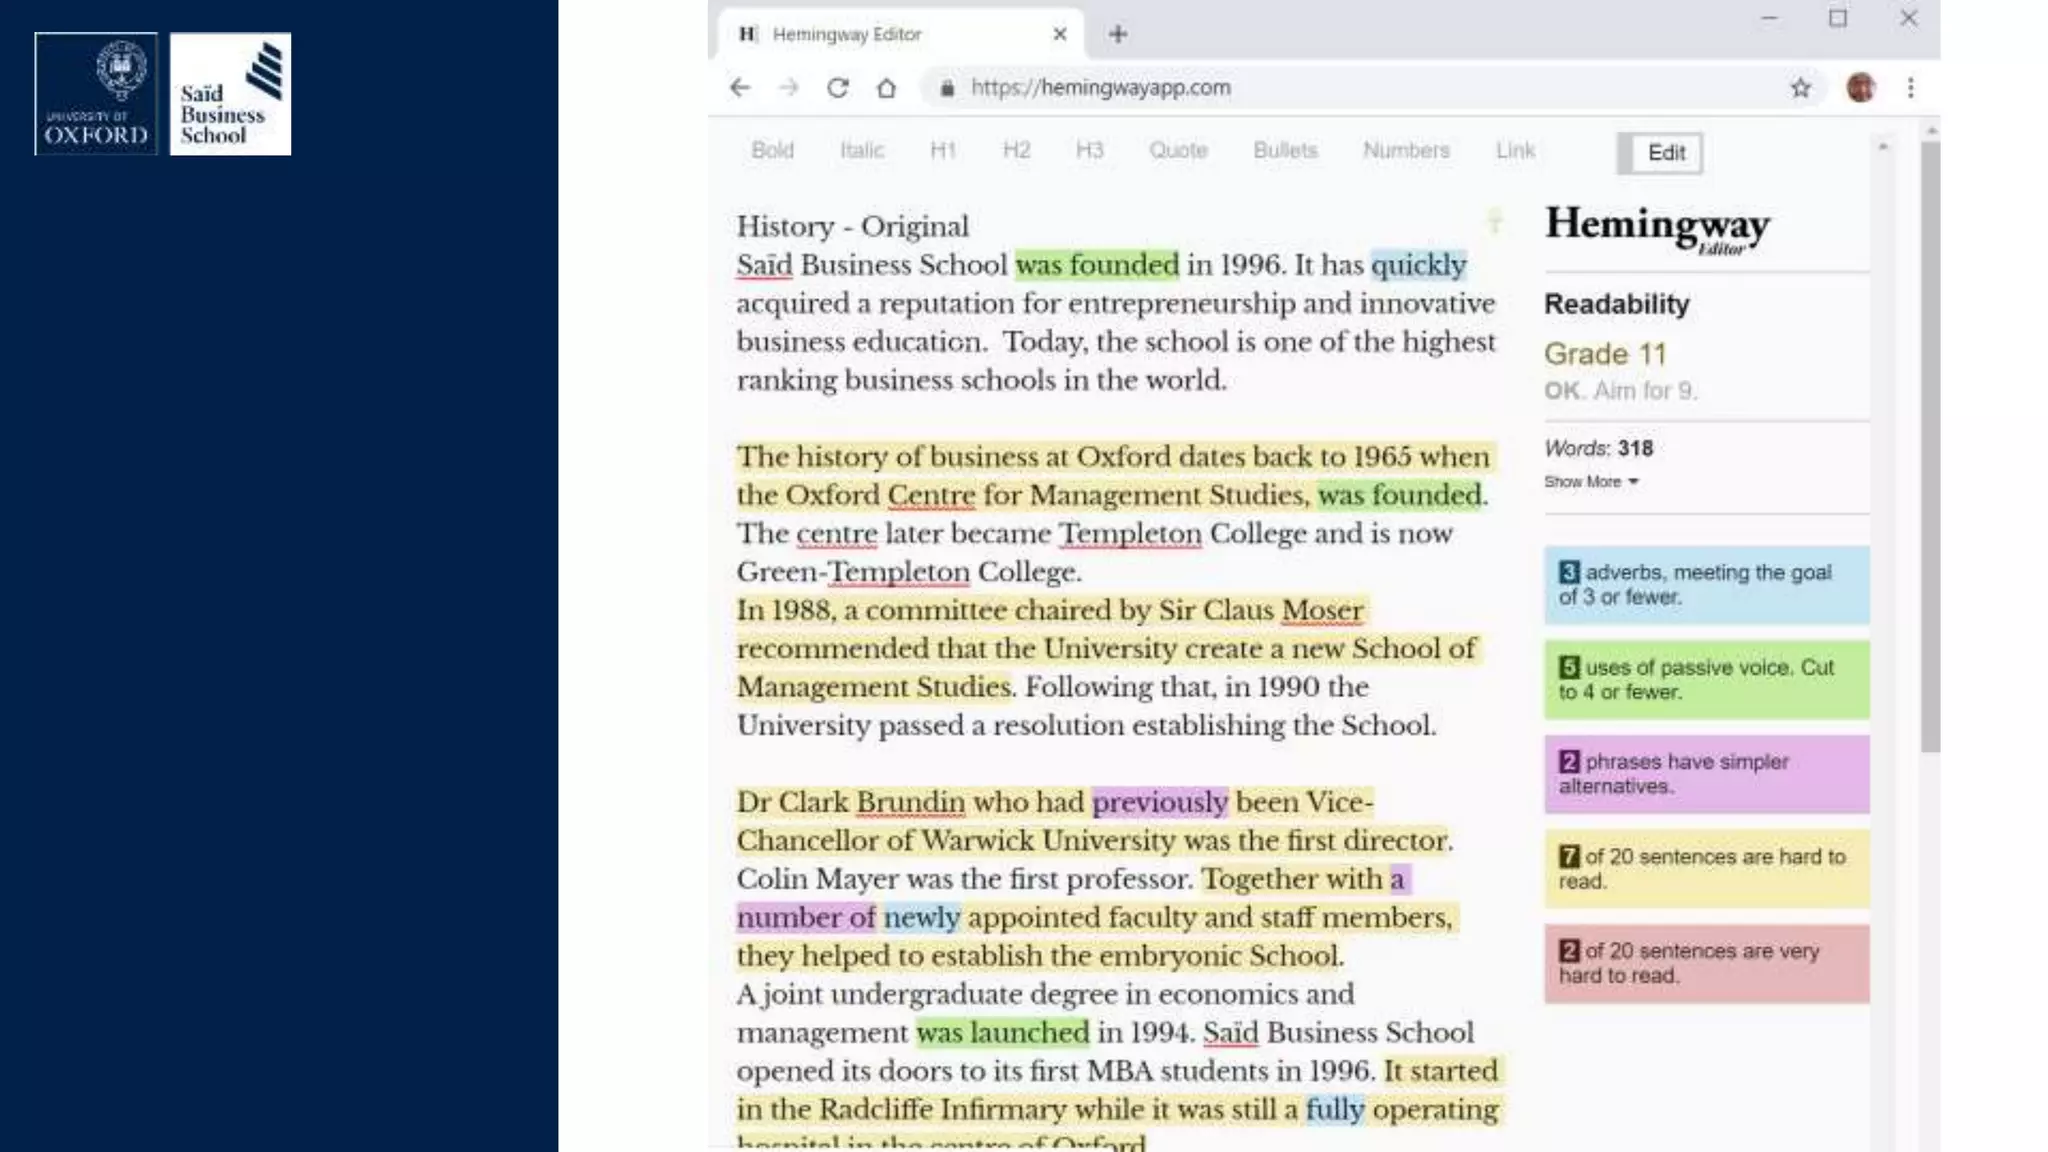Click the green passive voice box
The height and width of the screenshot is (1152, 2048).
coord(1706,680)
